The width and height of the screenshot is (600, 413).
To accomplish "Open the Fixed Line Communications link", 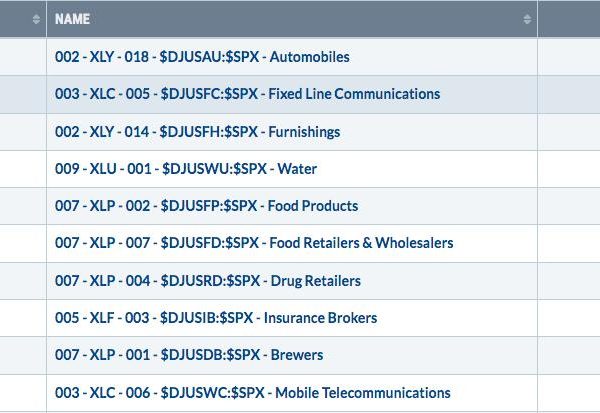I will click(247, 94).
